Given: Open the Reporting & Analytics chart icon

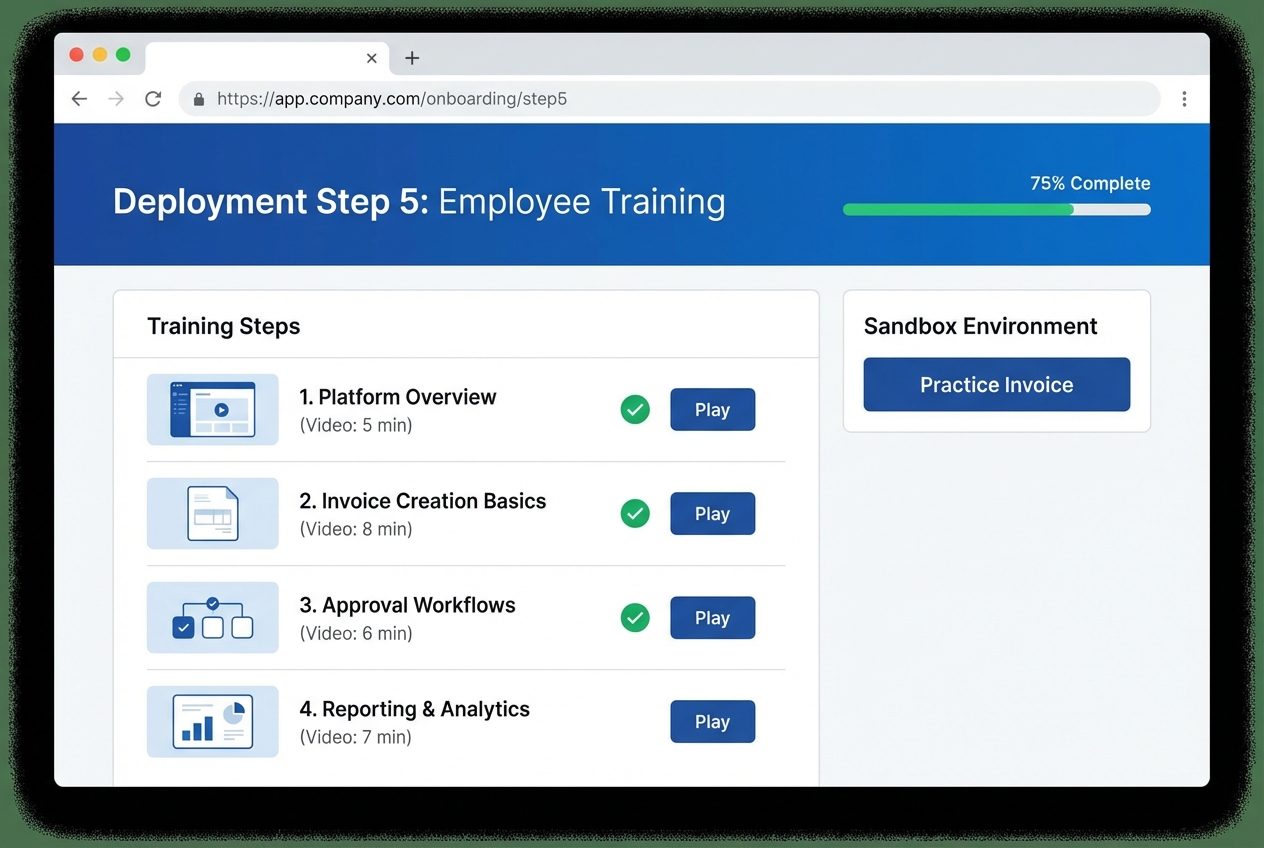Looking at the screenshot, I should (x=212, y=721).
